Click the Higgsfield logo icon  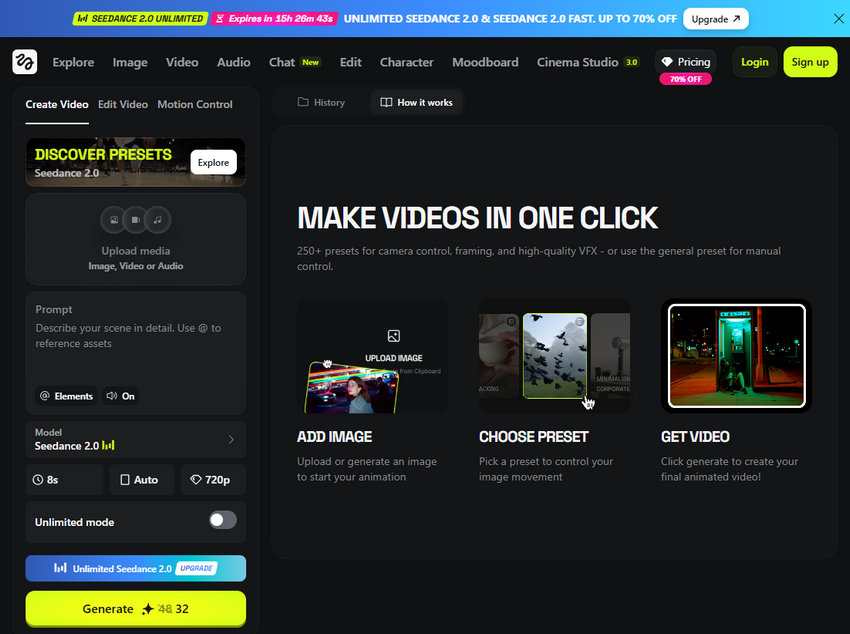point(25,62)
